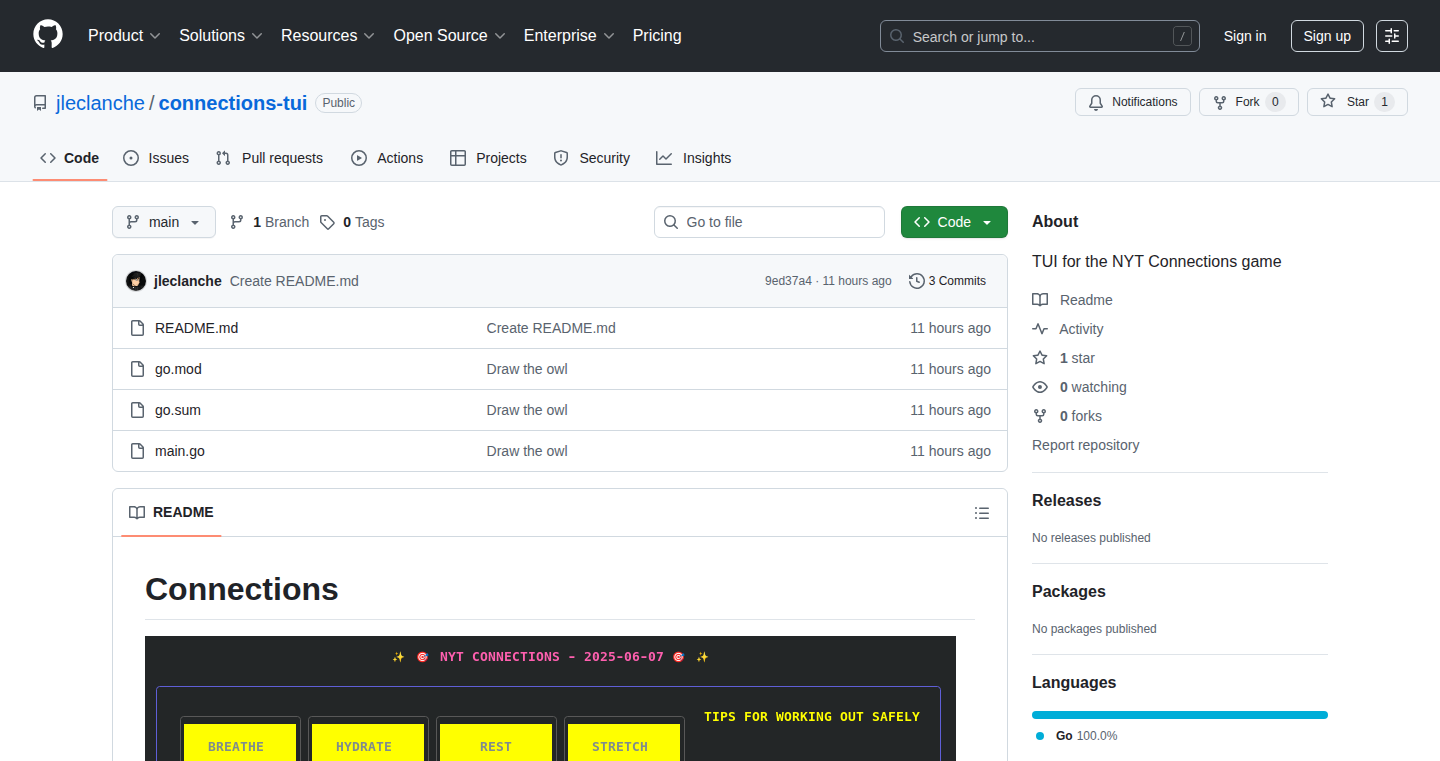Open the connections-tui repository link
Screen dimensions: 1440x761
pos(233,103)
